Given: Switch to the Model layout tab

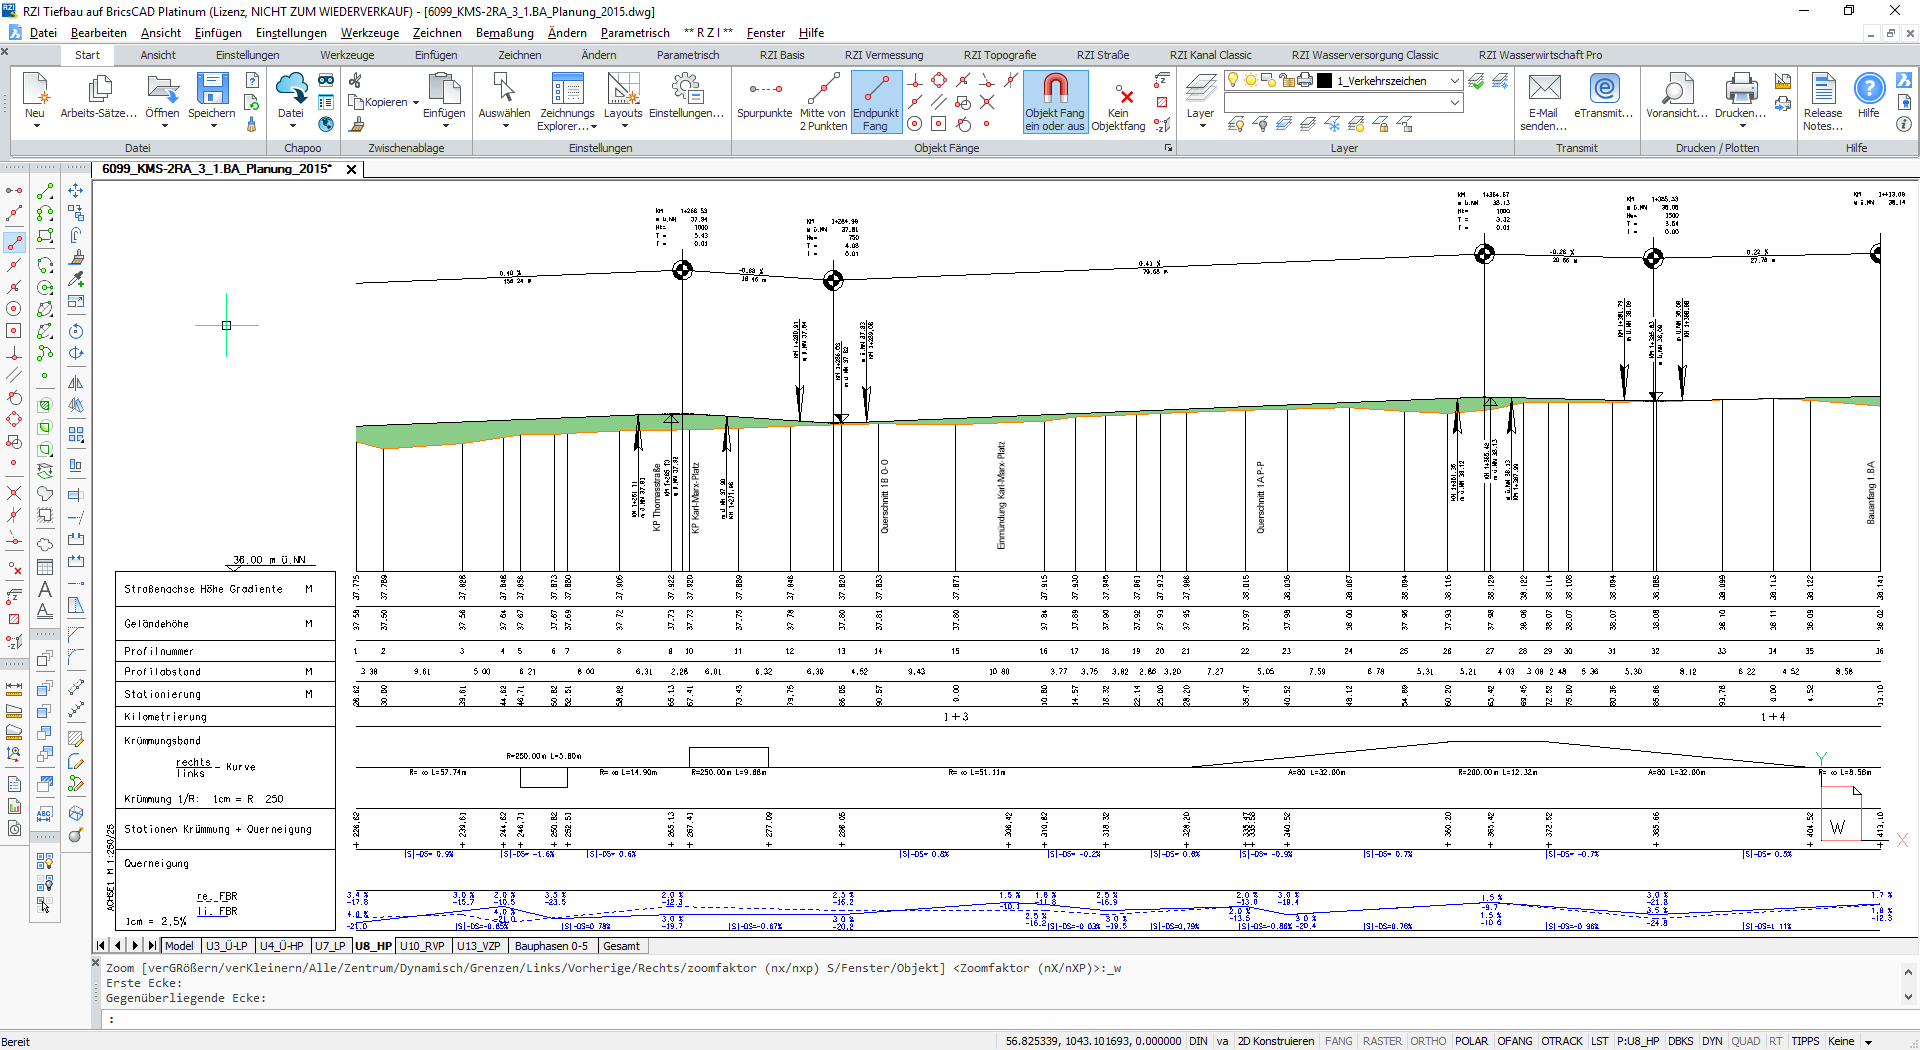Looking at the screenshot, I should tap(179, 946).
